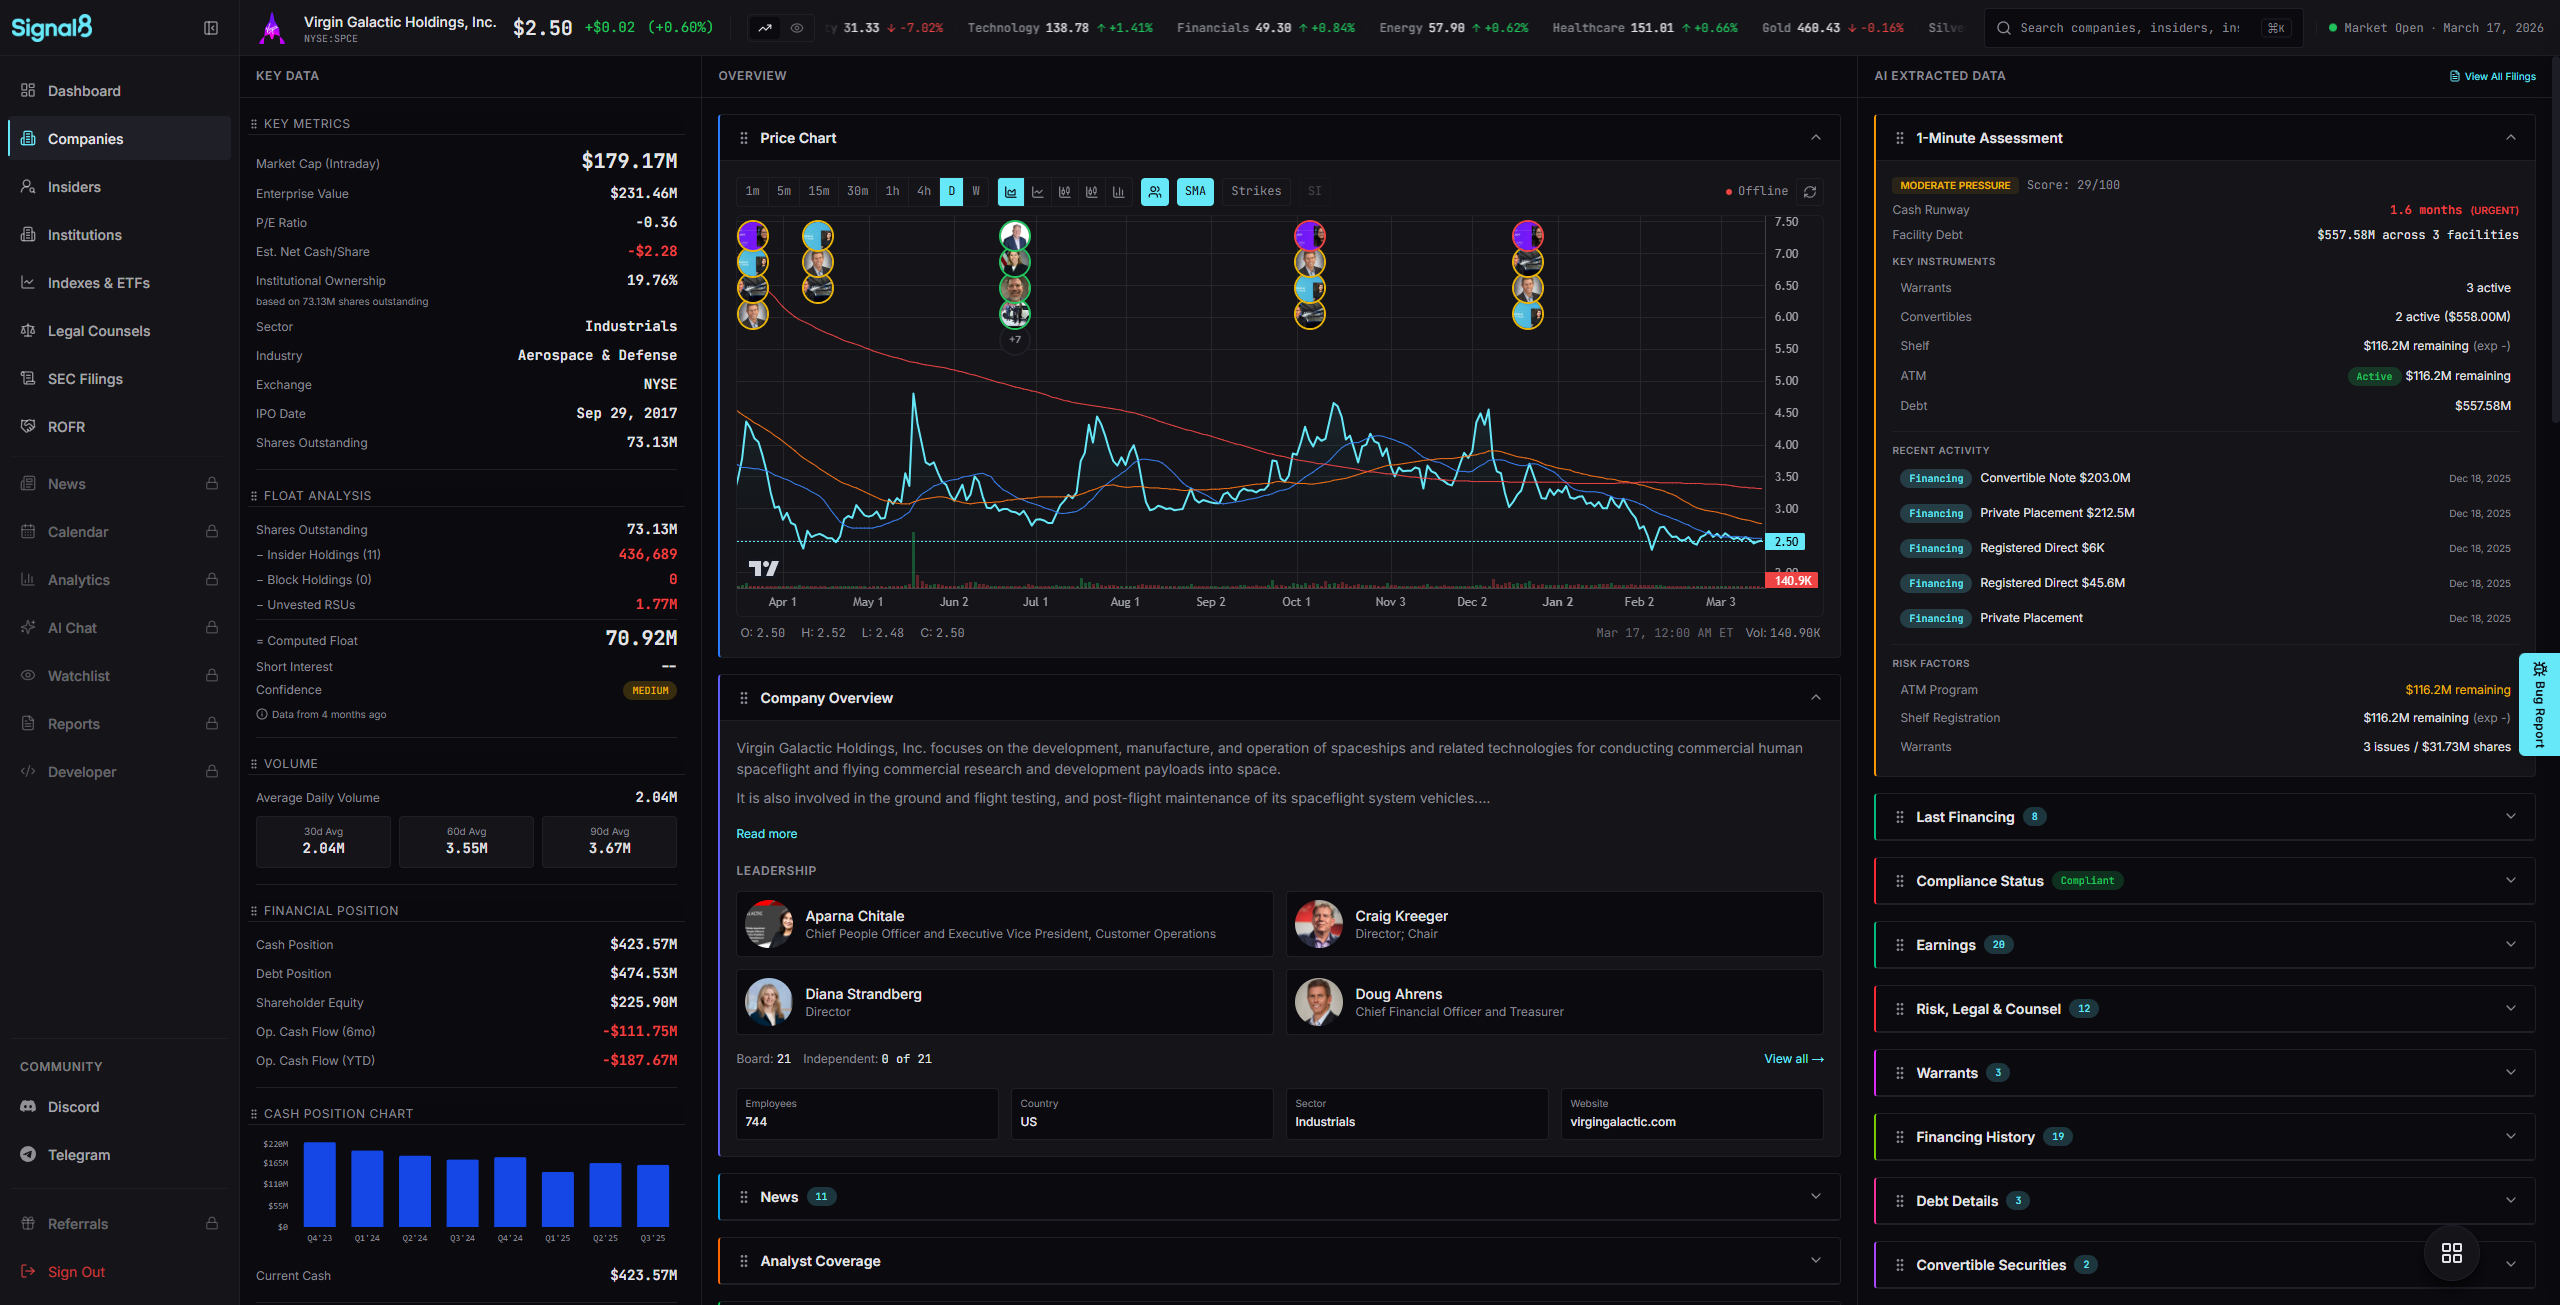Click the Signal8 logo
Image resolution: width=2560 pixels, height=1305 pixels.
[52, 27]
